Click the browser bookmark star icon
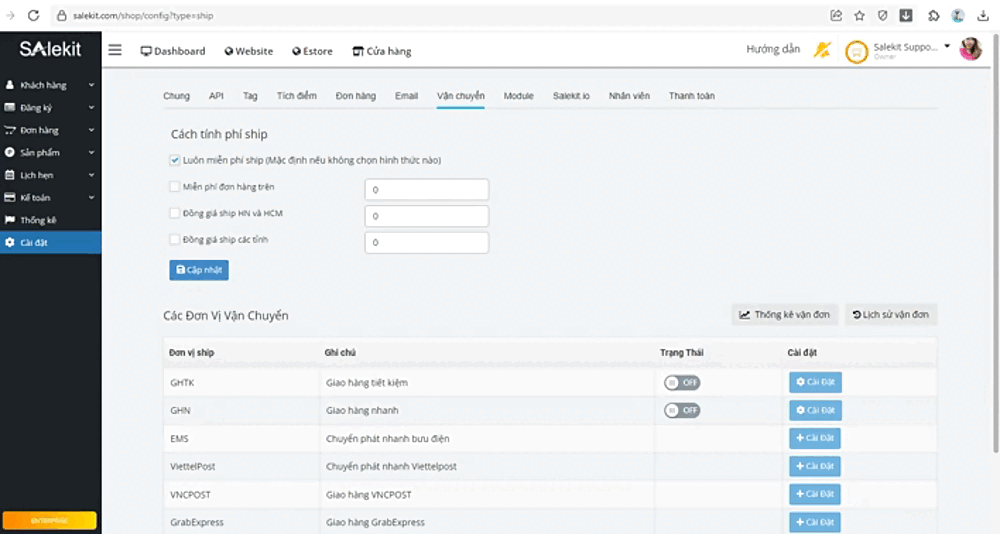 tap(859, 15)
